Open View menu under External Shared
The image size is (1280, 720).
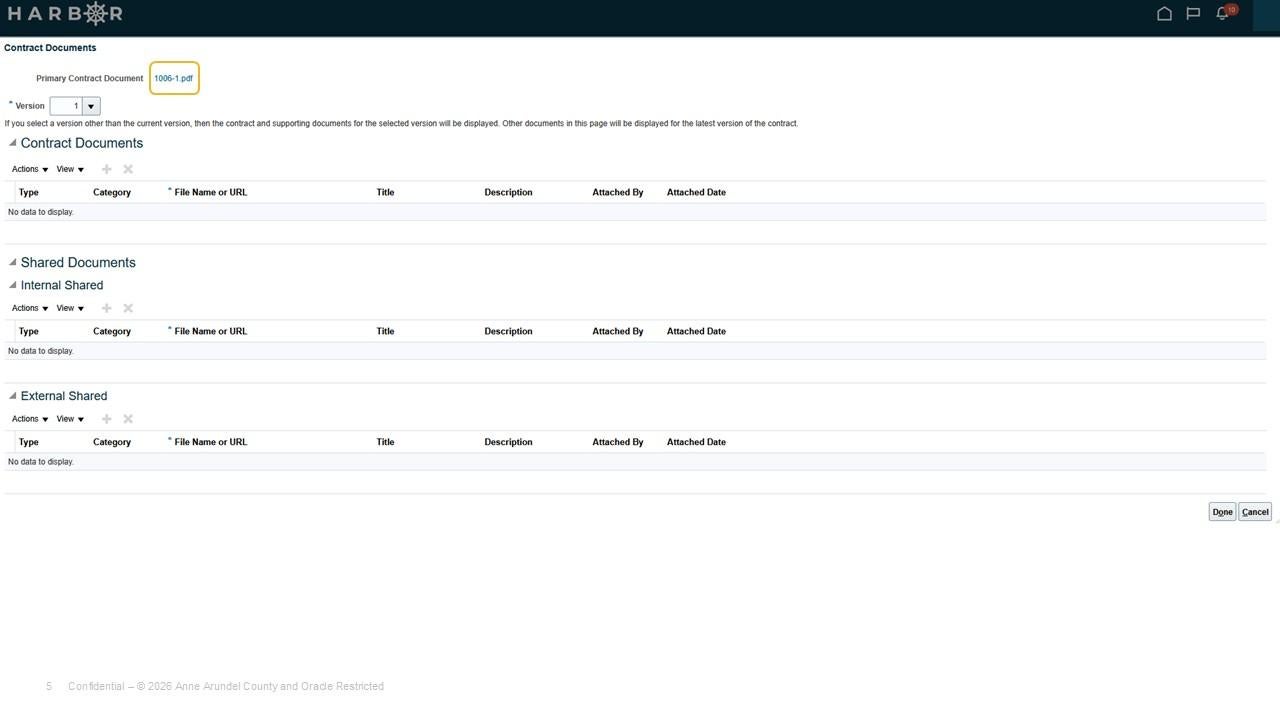click(x=70, y=419)
